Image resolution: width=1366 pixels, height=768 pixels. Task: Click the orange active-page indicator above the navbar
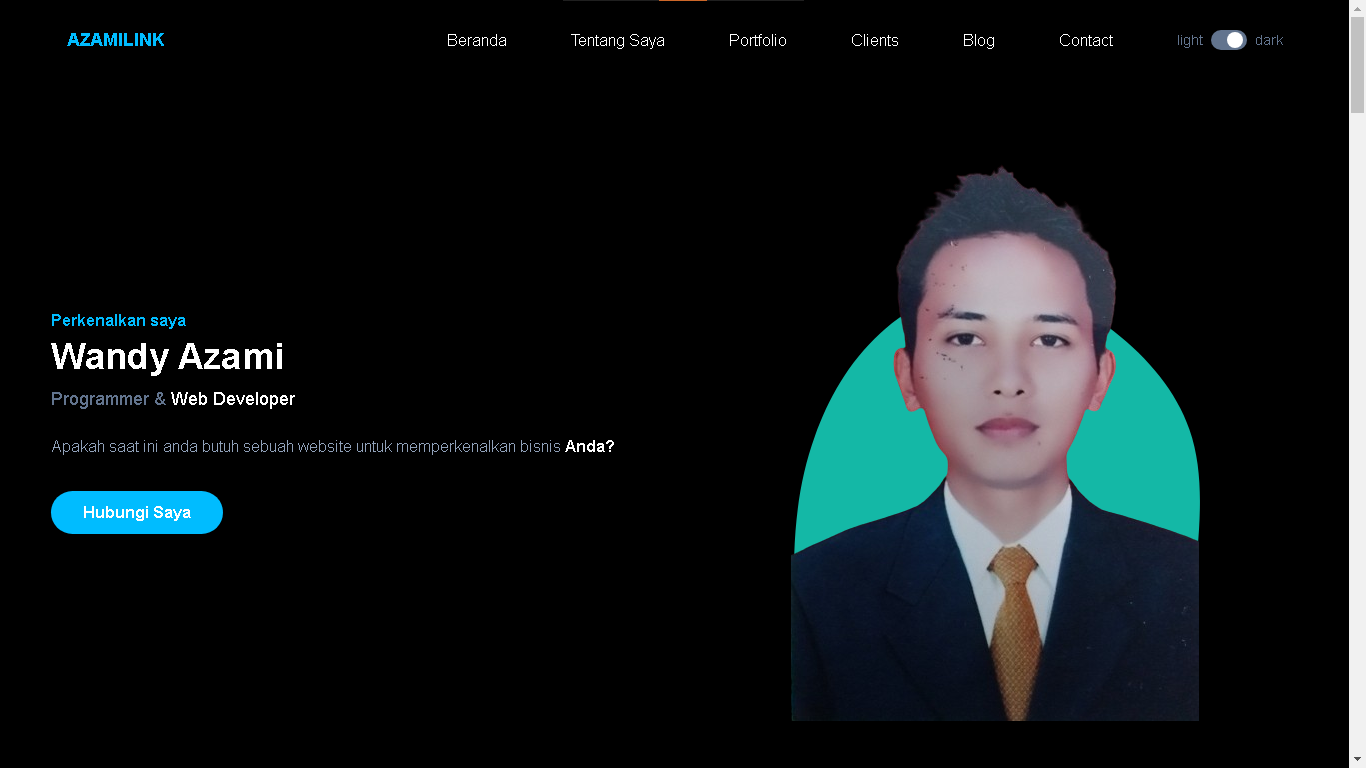click(x=682, y=2)
